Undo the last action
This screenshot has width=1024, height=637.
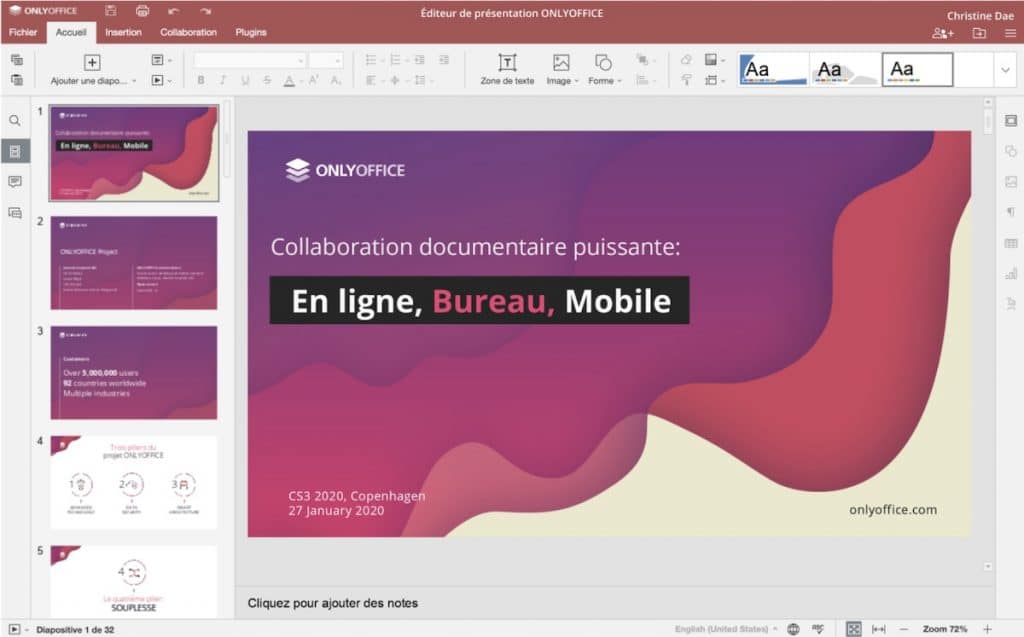(173, 11)
